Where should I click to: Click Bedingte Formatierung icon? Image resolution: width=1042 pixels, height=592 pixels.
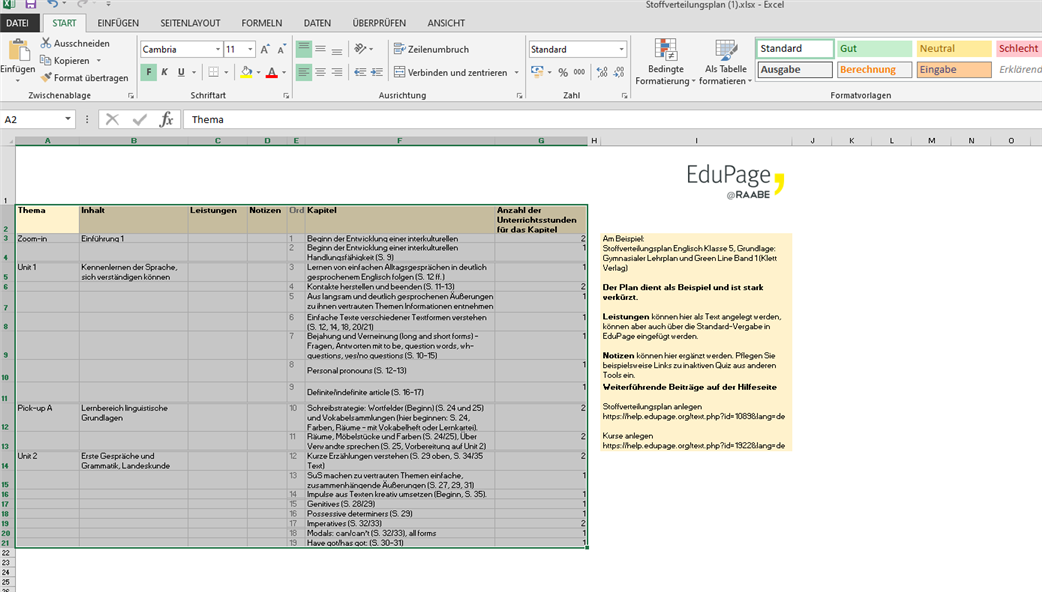[x=665, y=49]
